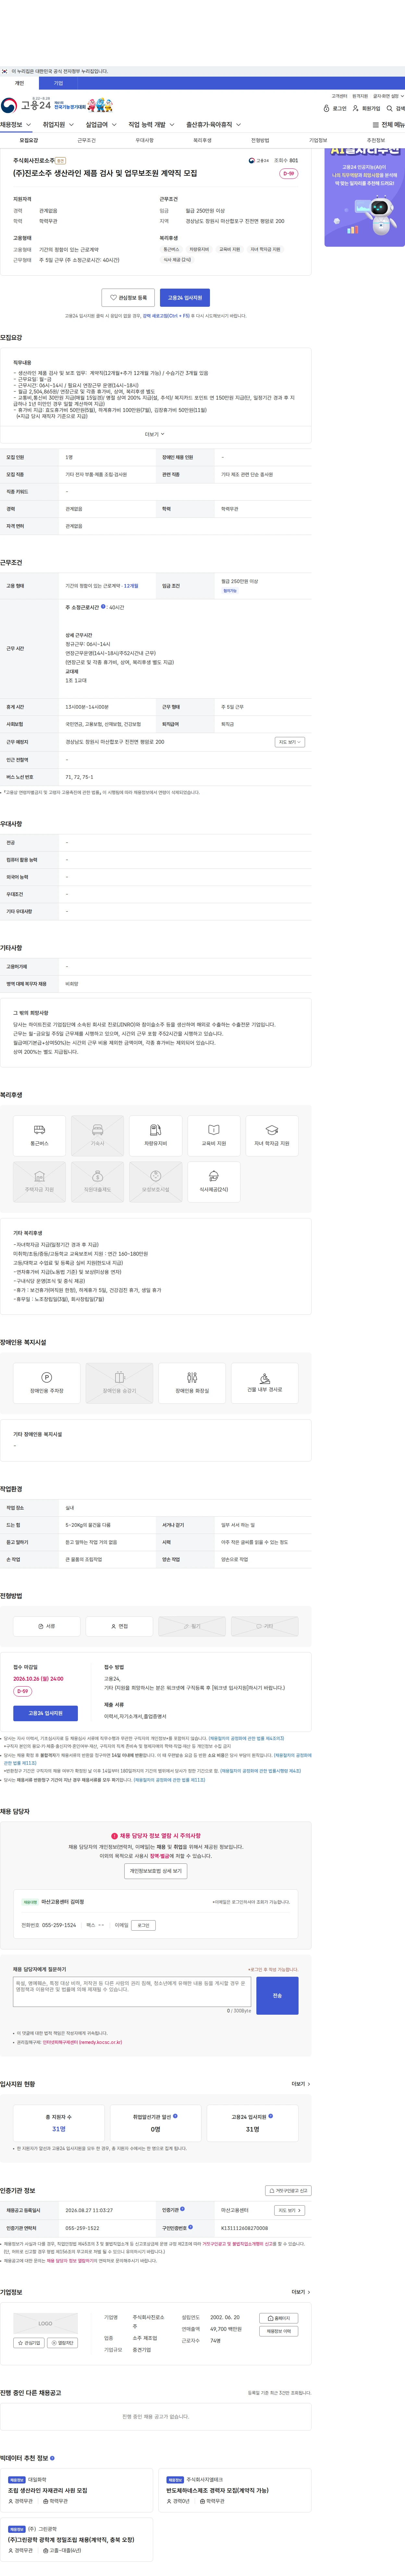Select the 모집요강 section tab
This screenshot has height=2576, width=405.
click(x=29, y=140)
